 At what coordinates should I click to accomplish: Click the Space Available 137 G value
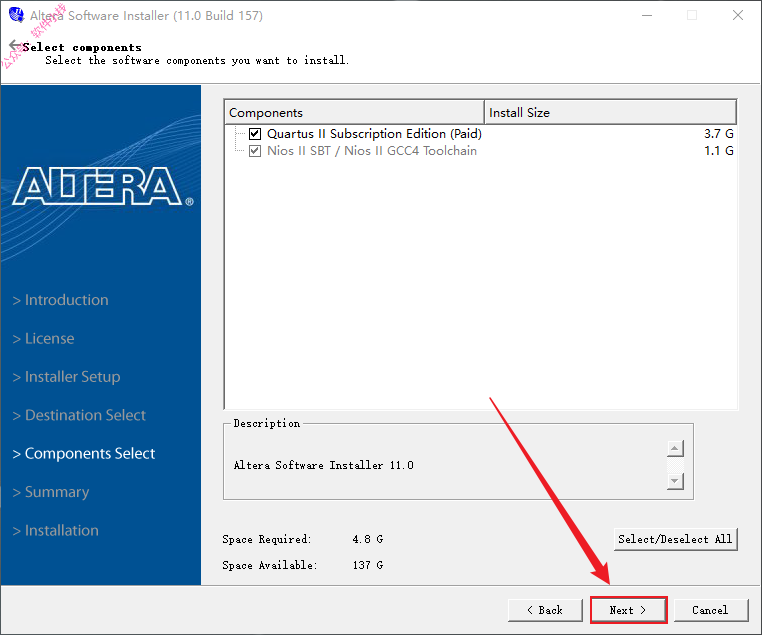pos(368,565)
